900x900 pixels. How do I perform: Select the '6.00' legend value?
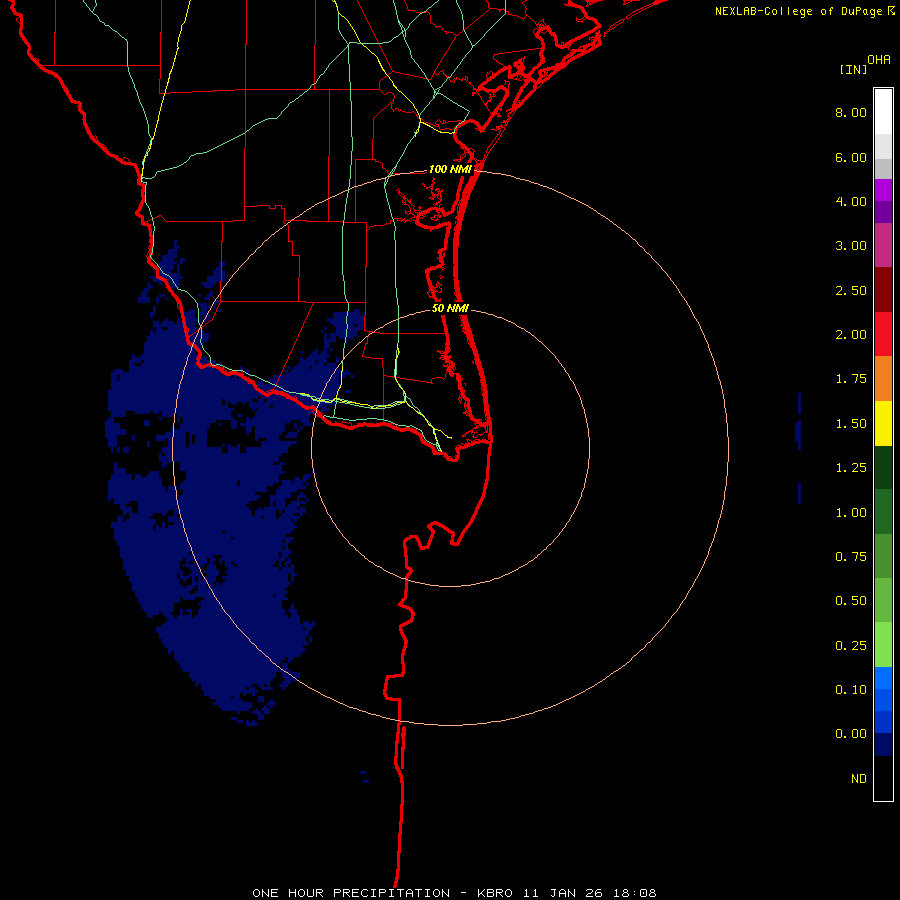tap(851, 157)
